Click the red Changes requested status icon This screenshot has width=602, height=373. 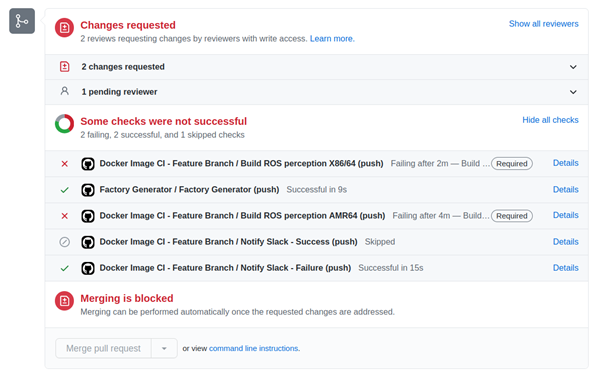[64, 28]
